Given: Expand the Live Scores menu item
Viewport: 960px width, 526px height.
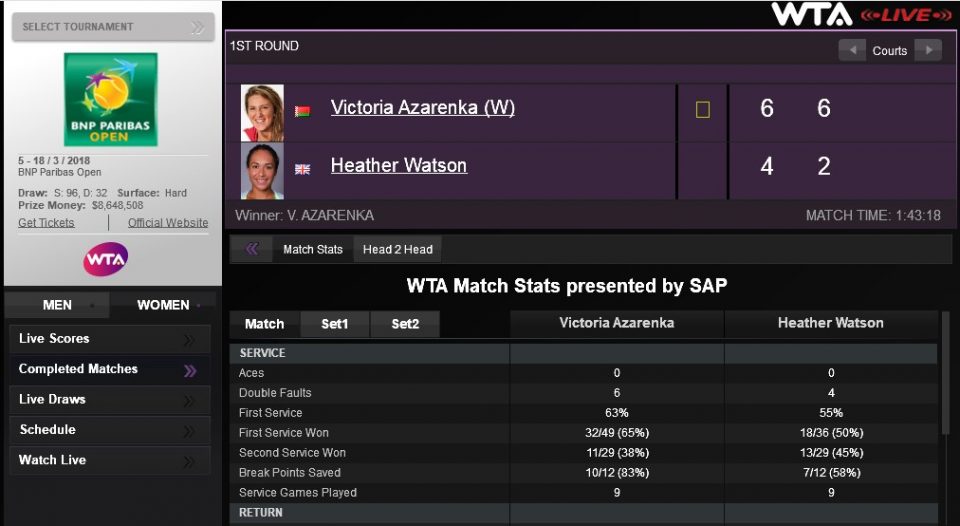Looking at the screenshot, I should (x=109, y=339).
